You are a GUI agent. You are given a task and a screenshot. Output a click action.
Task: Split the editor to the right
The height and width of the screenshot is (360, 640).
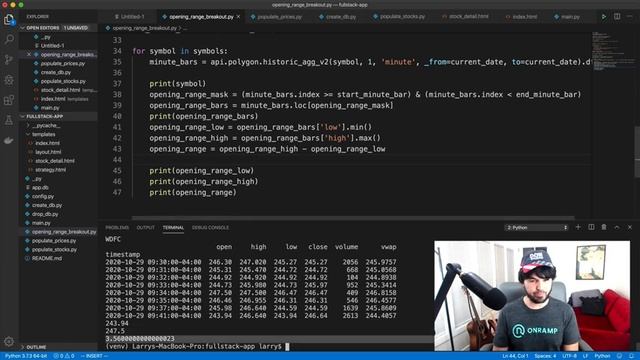[x=617, y=17]
